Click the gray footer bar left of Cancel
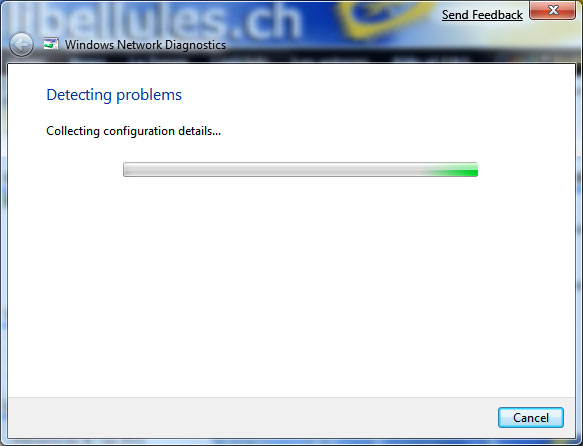Screen dimensions: 583x446 pyautogui.click(x=253, y=417)
